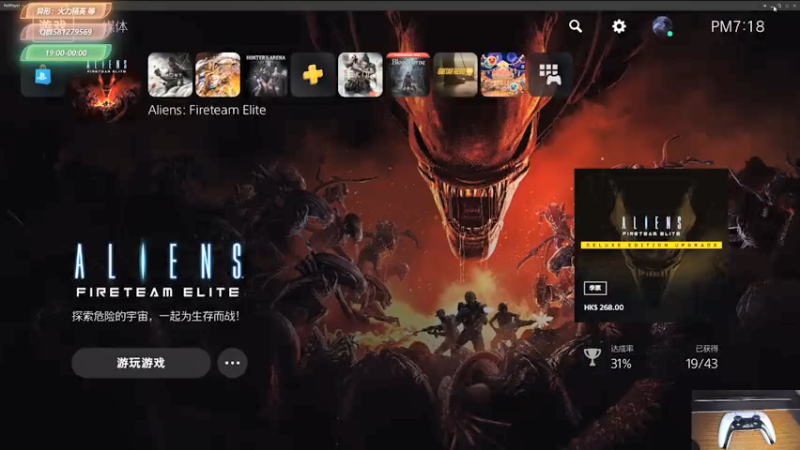The width and height of the screenshot is (800, 450).
Task: Click the Aliens: Fireteam Elite title label
Action: 207,110
